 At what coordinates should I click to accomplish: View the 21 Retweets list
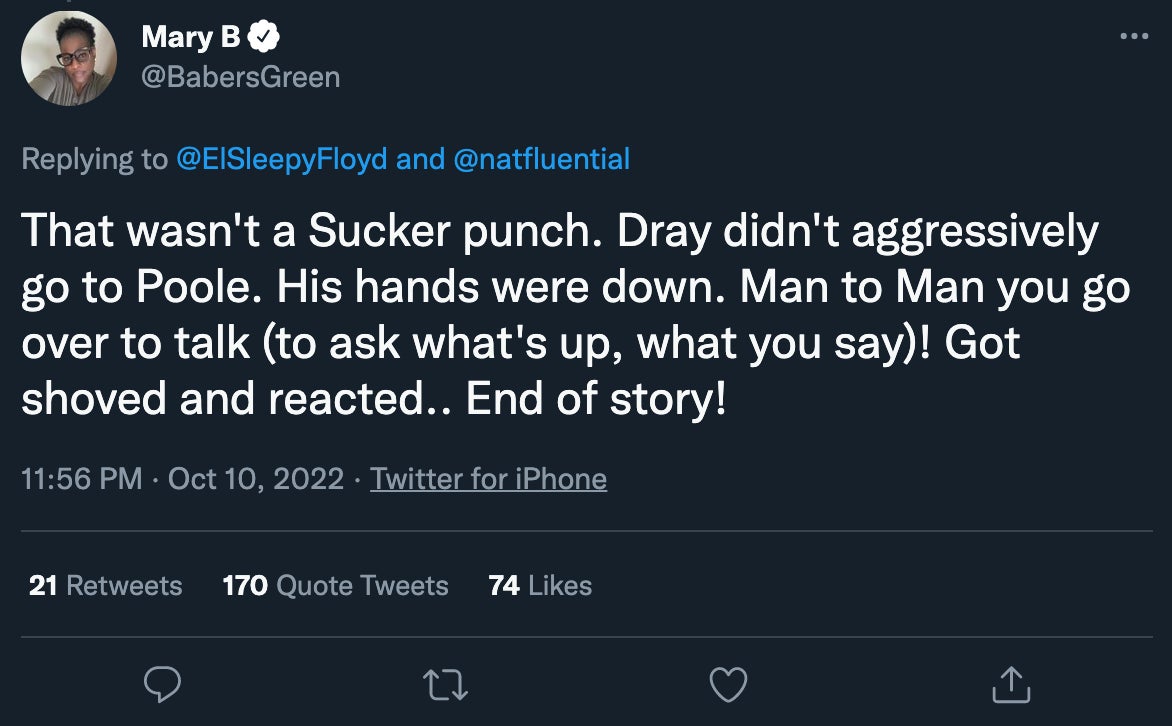106,585
